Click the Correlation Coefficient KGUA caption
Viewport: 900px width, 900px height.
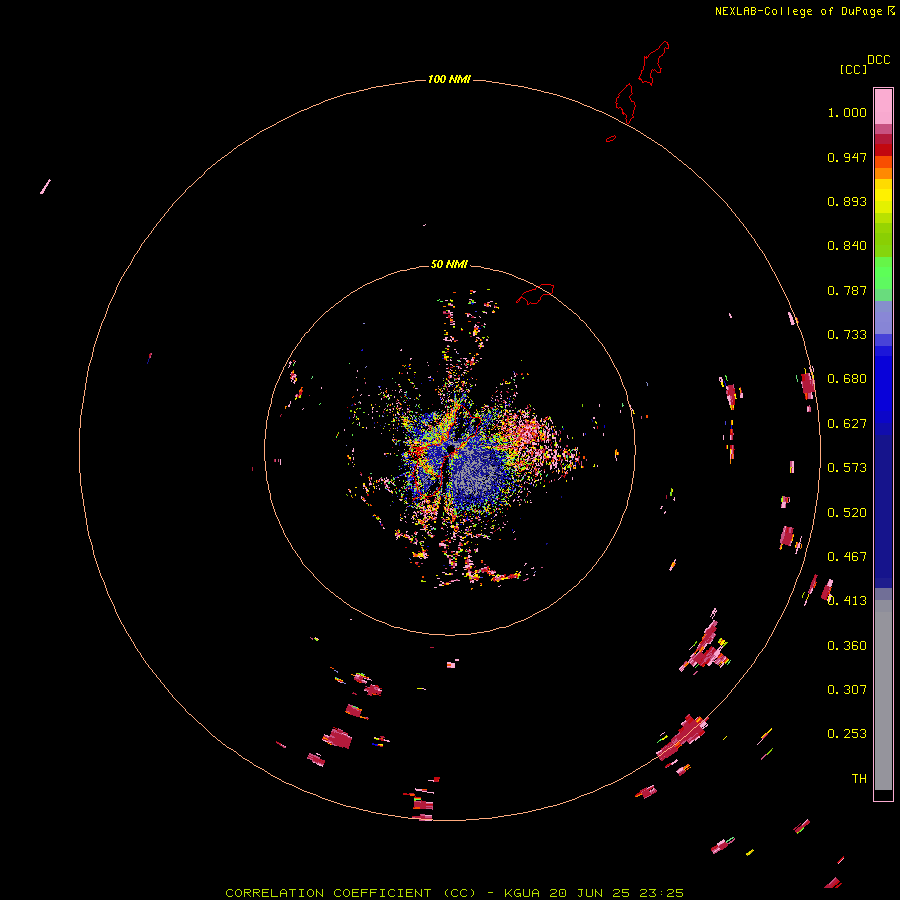click(x=454, y=893)
